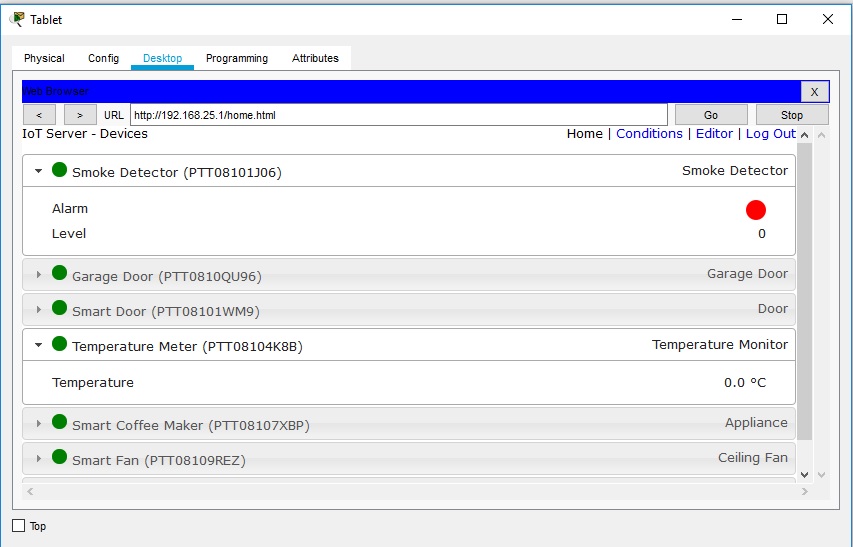The image size is (853, 547).
Task: Click the green status dot of Smart Coffee Maker
Action: (59, 421)
